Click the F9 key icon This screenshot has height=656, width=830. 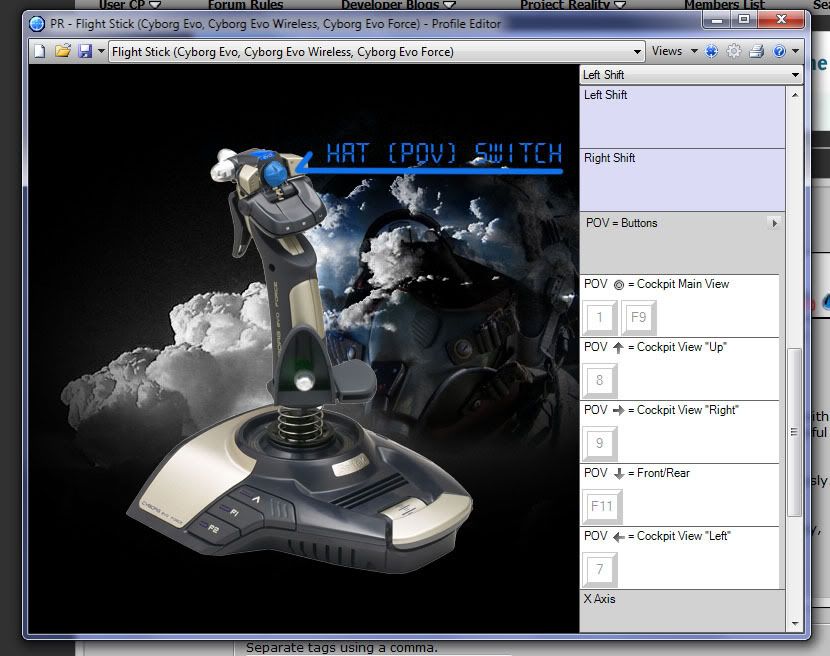(638, 318)
